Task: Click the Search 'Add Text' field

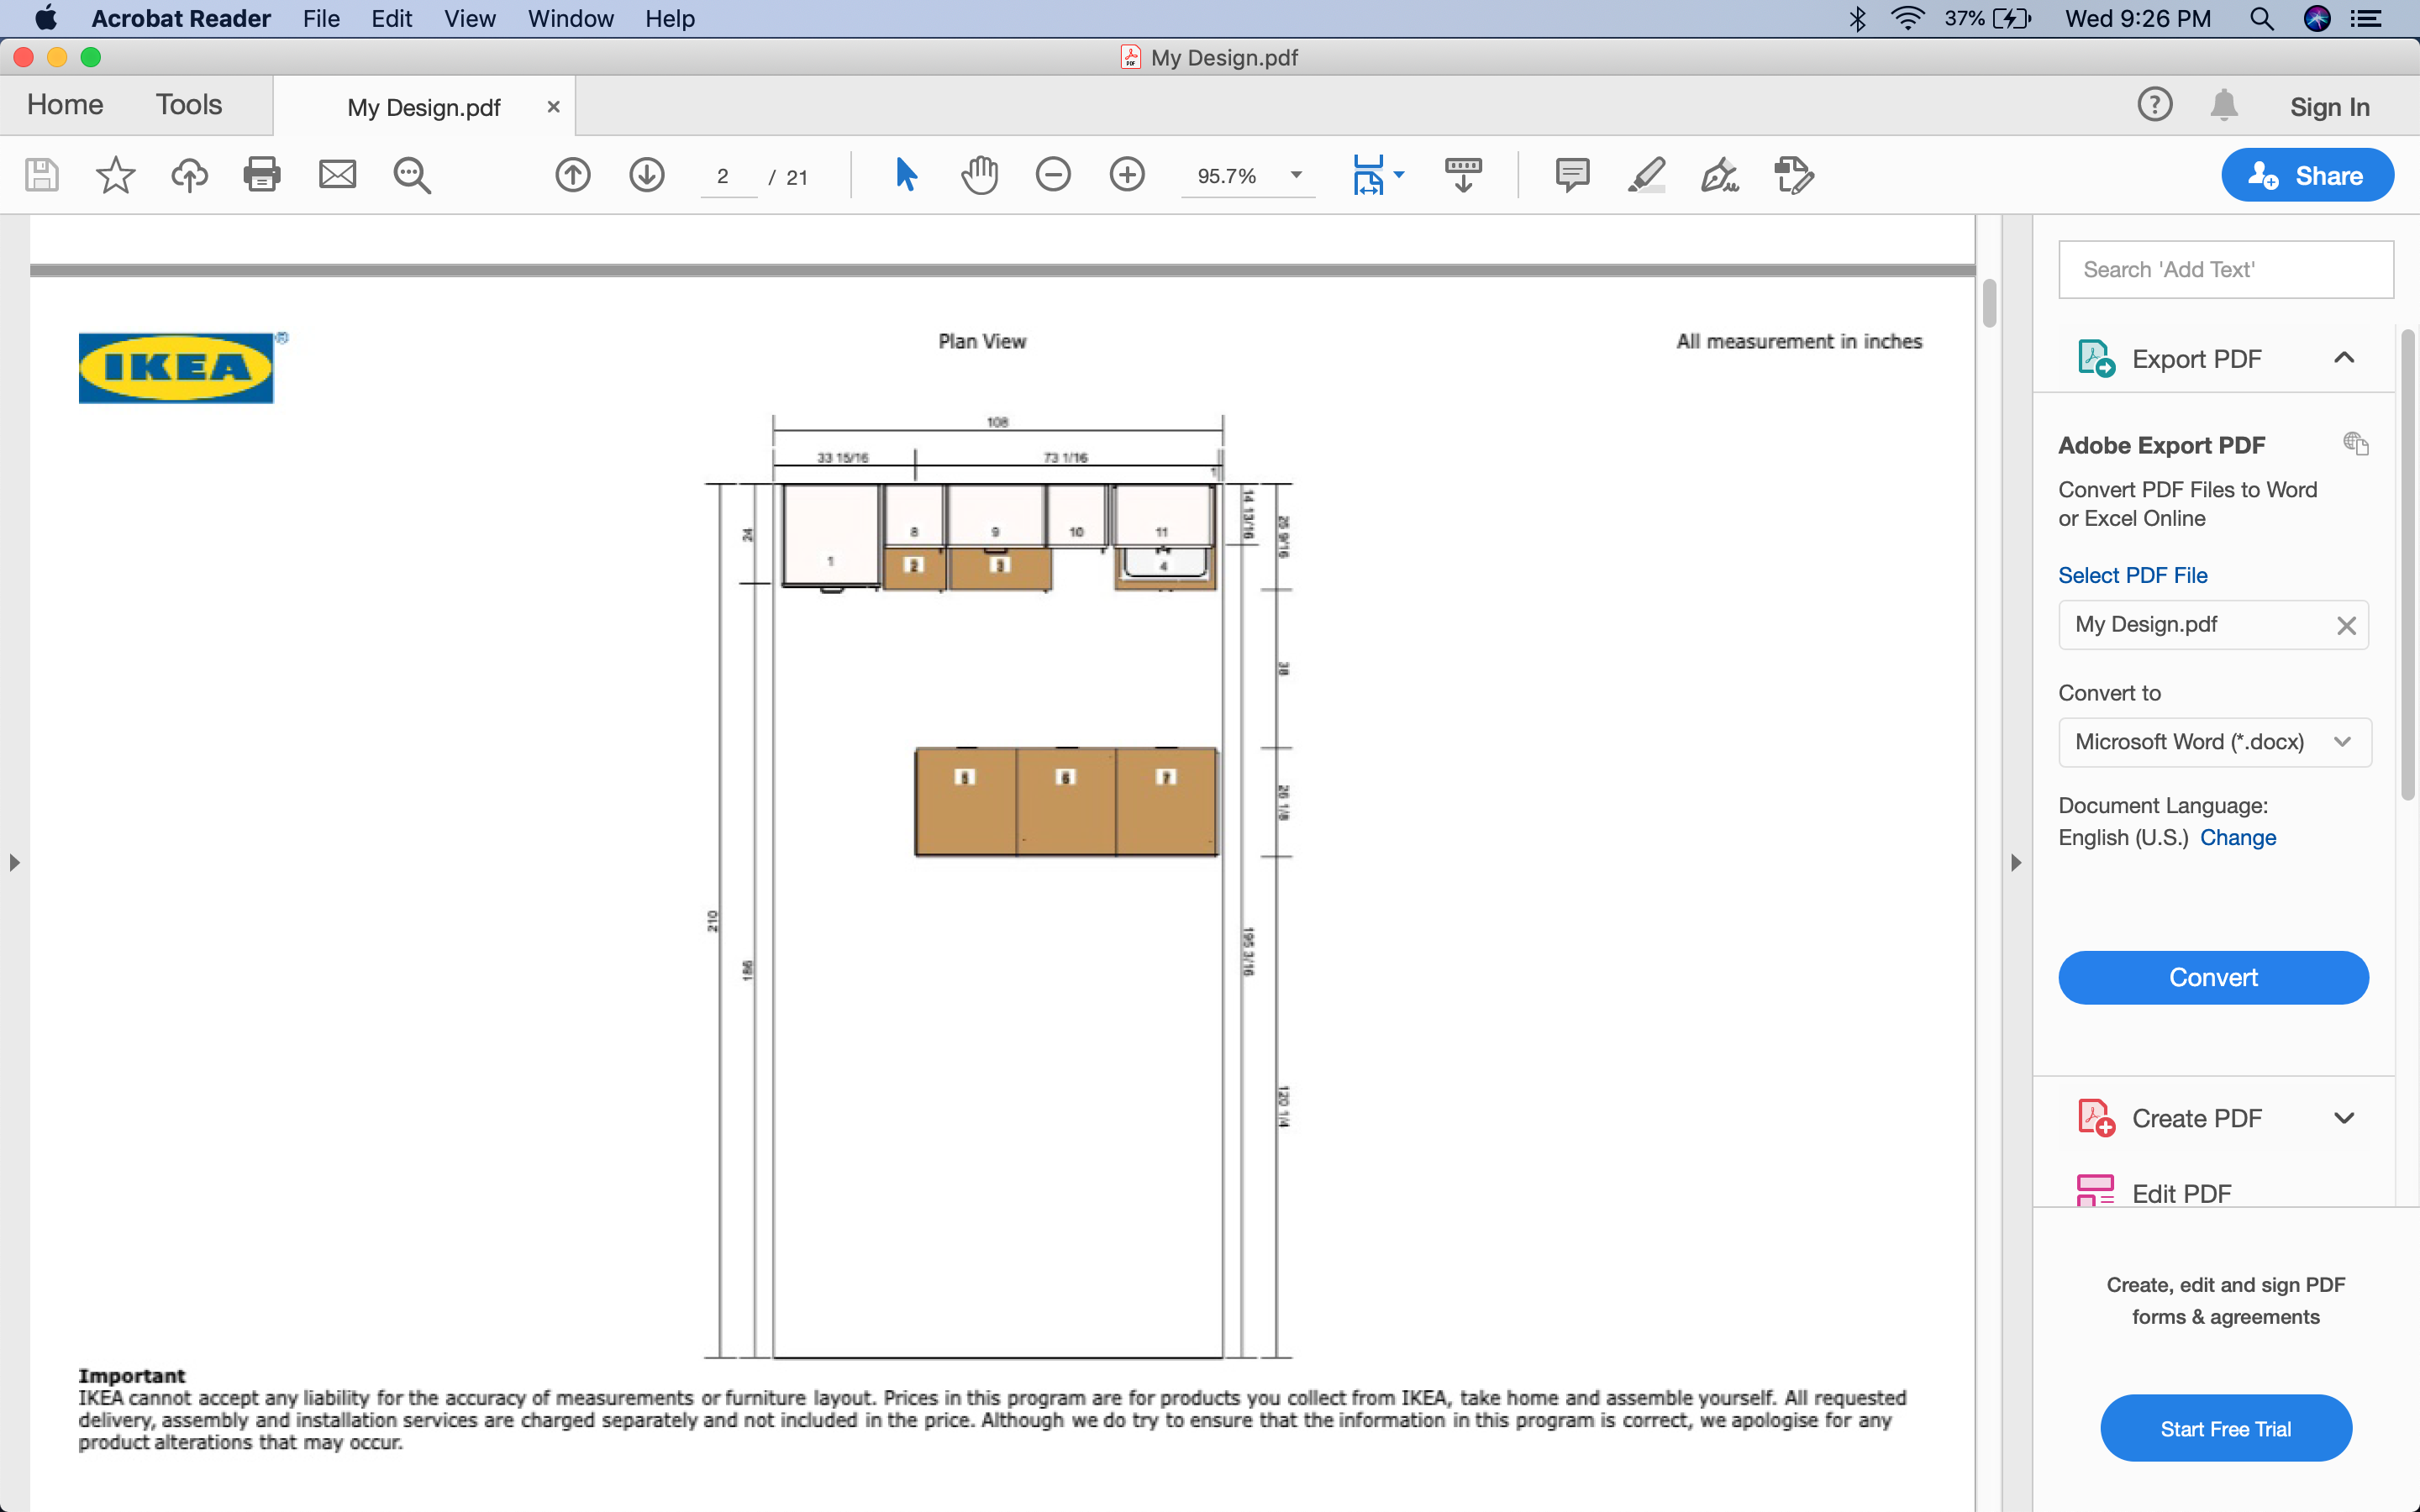Action: pos(2226,269)
